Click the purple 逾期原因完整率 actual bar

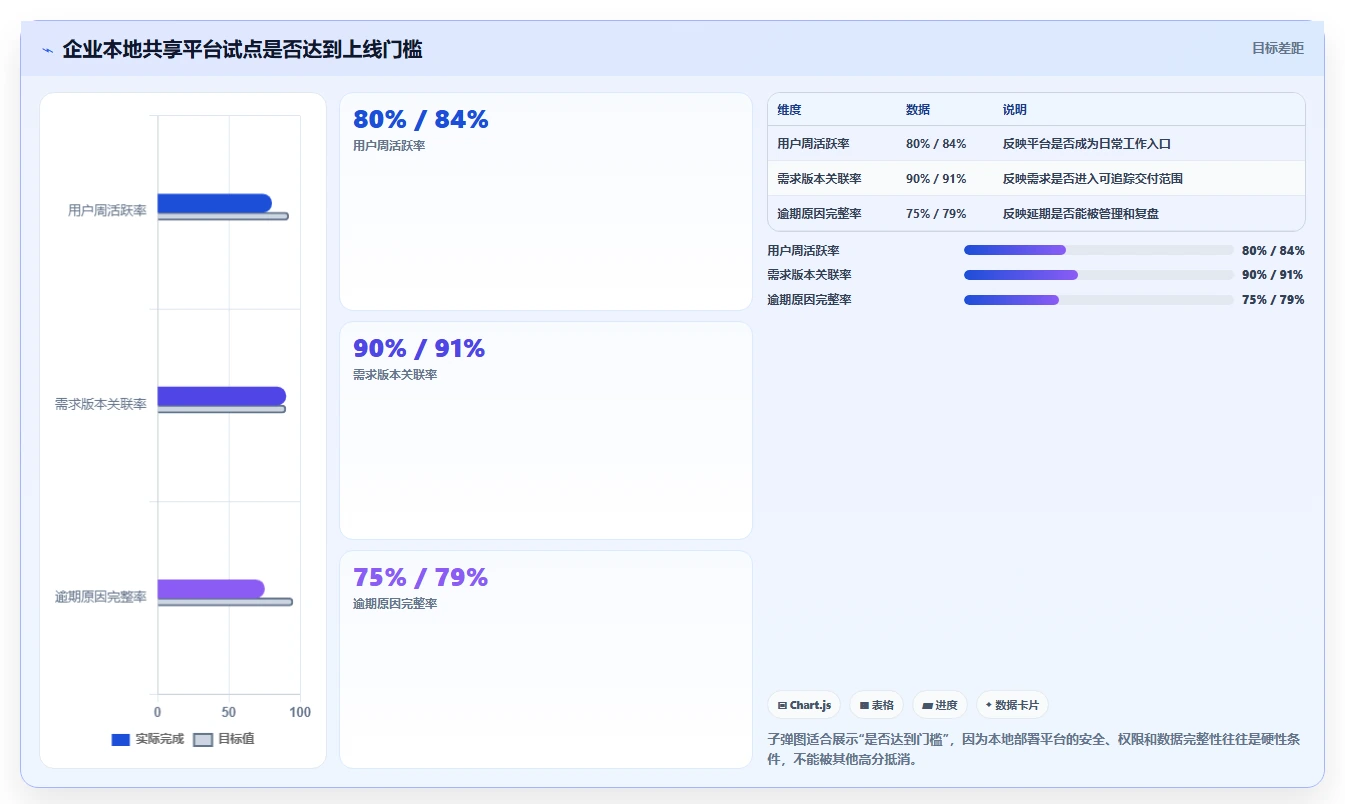[x=211, y=589]
